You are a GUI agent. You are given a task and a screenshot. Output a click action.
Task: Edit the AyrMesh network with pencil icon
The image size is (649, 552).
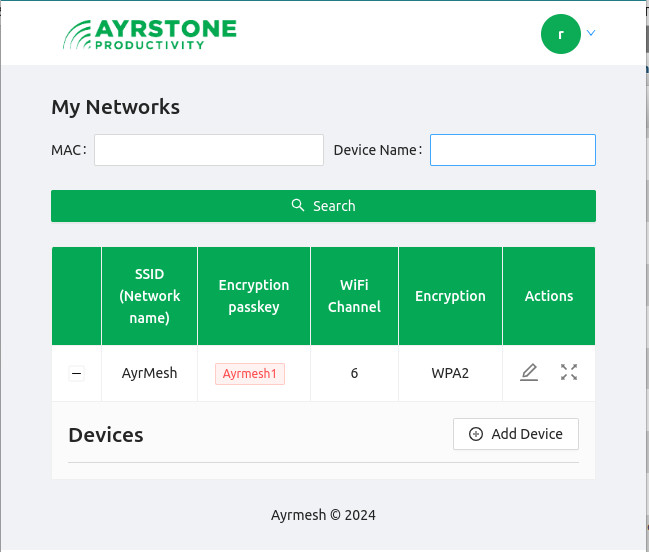click(529, 373)
